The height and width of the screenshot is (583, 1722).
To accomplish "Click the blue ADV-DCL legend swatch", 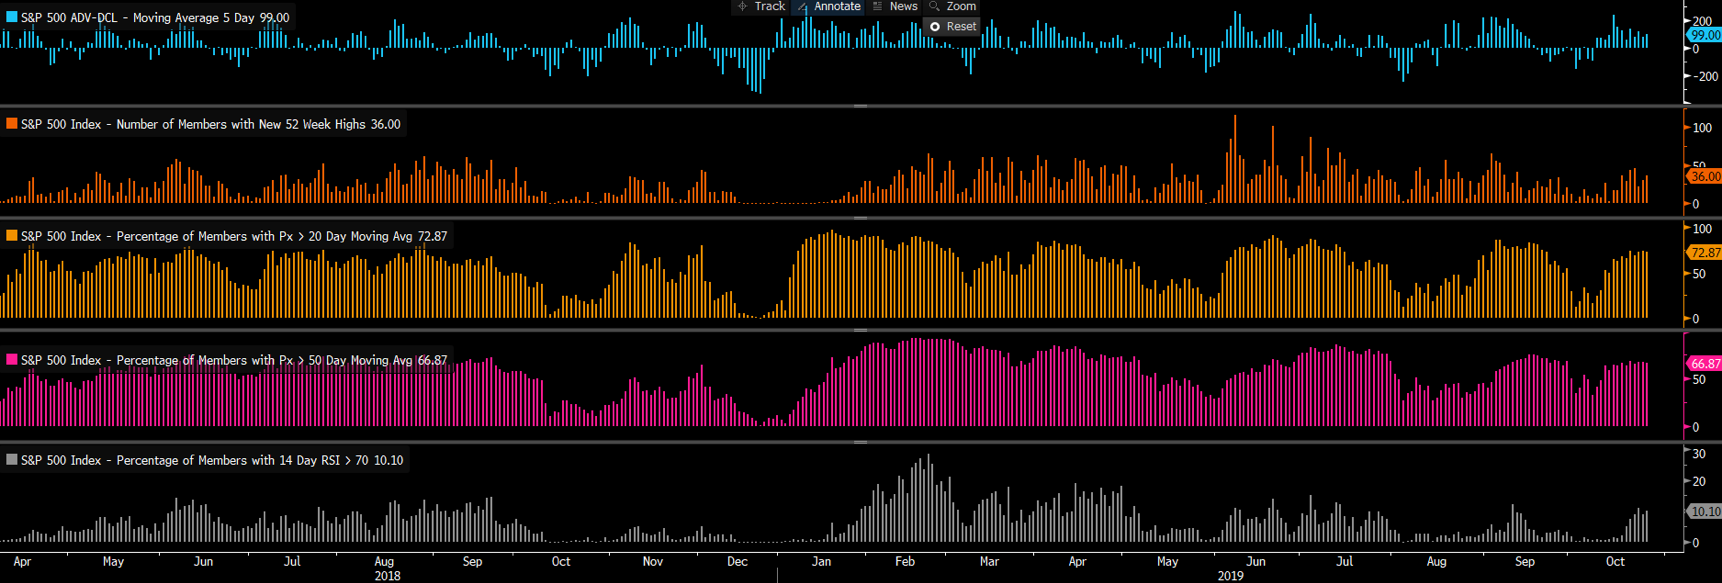I will pyautogui.click(x=11, y=17).
